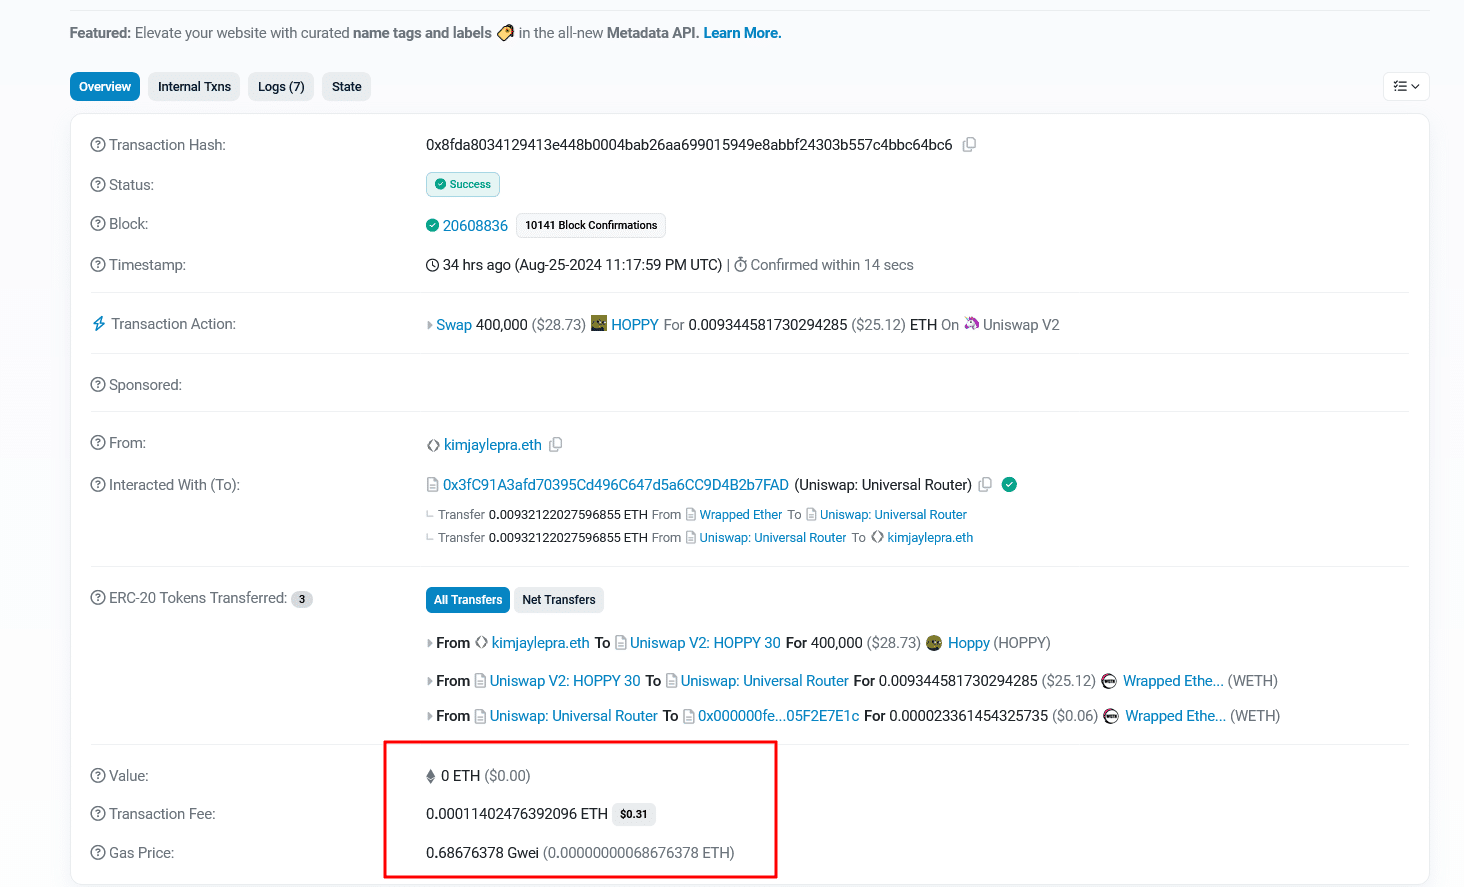This screenshot has height=887, width=1464.
Task: Click the $0.31 transaction fee badge
Action: click(x=634, y=814)
